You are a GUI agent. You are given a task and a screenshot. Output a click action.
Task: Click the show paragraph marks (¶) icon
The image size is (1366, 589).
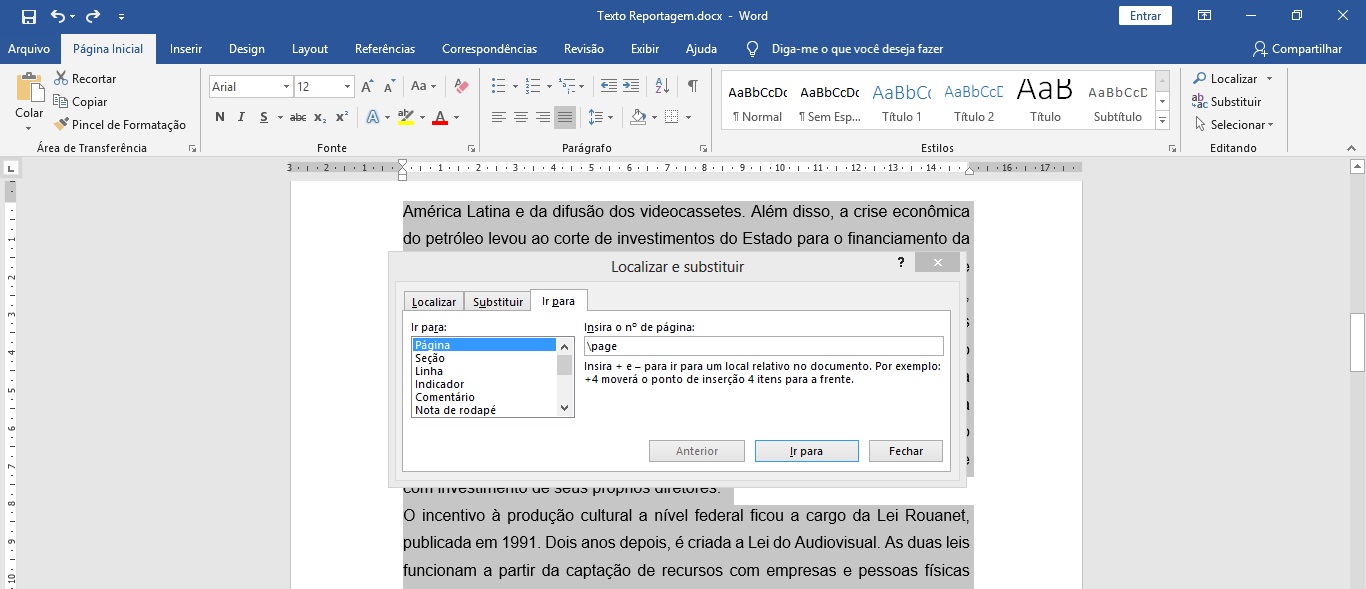(x=692, y=86)
